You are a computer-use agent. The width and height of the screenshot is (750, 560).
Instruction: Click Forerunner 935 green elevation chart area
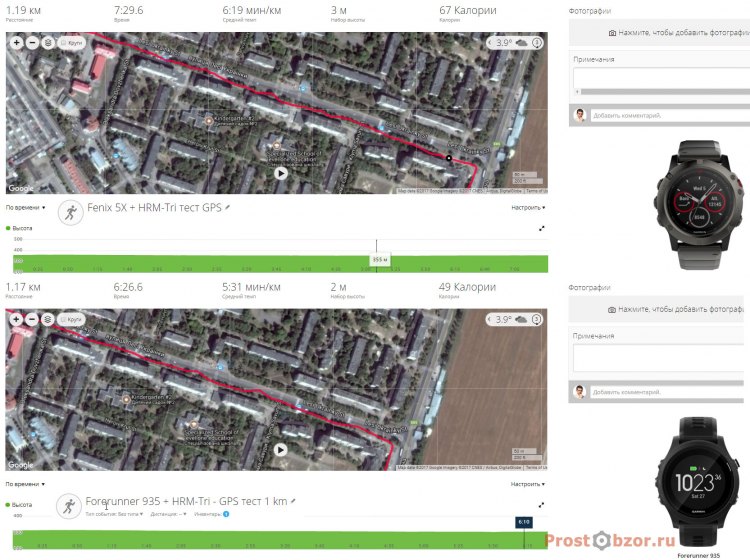pyautogui.click(x=280, y=539)
